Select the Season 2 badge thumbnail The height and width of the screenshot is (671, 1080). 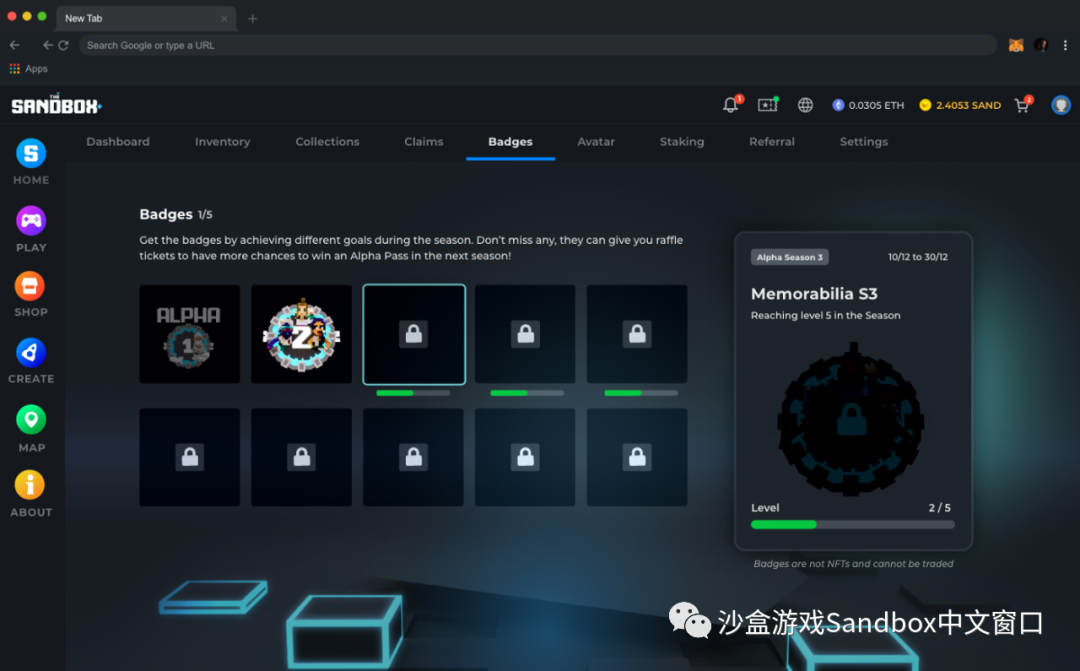(301, 334)
